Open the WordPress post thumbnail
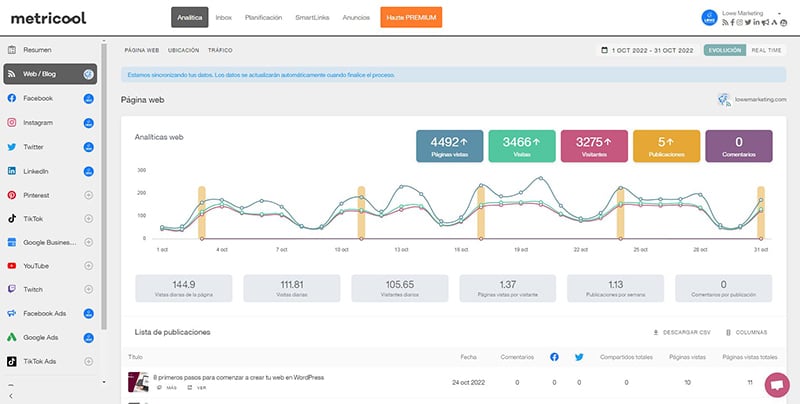800x404 pixels. [x=137, y=381]
